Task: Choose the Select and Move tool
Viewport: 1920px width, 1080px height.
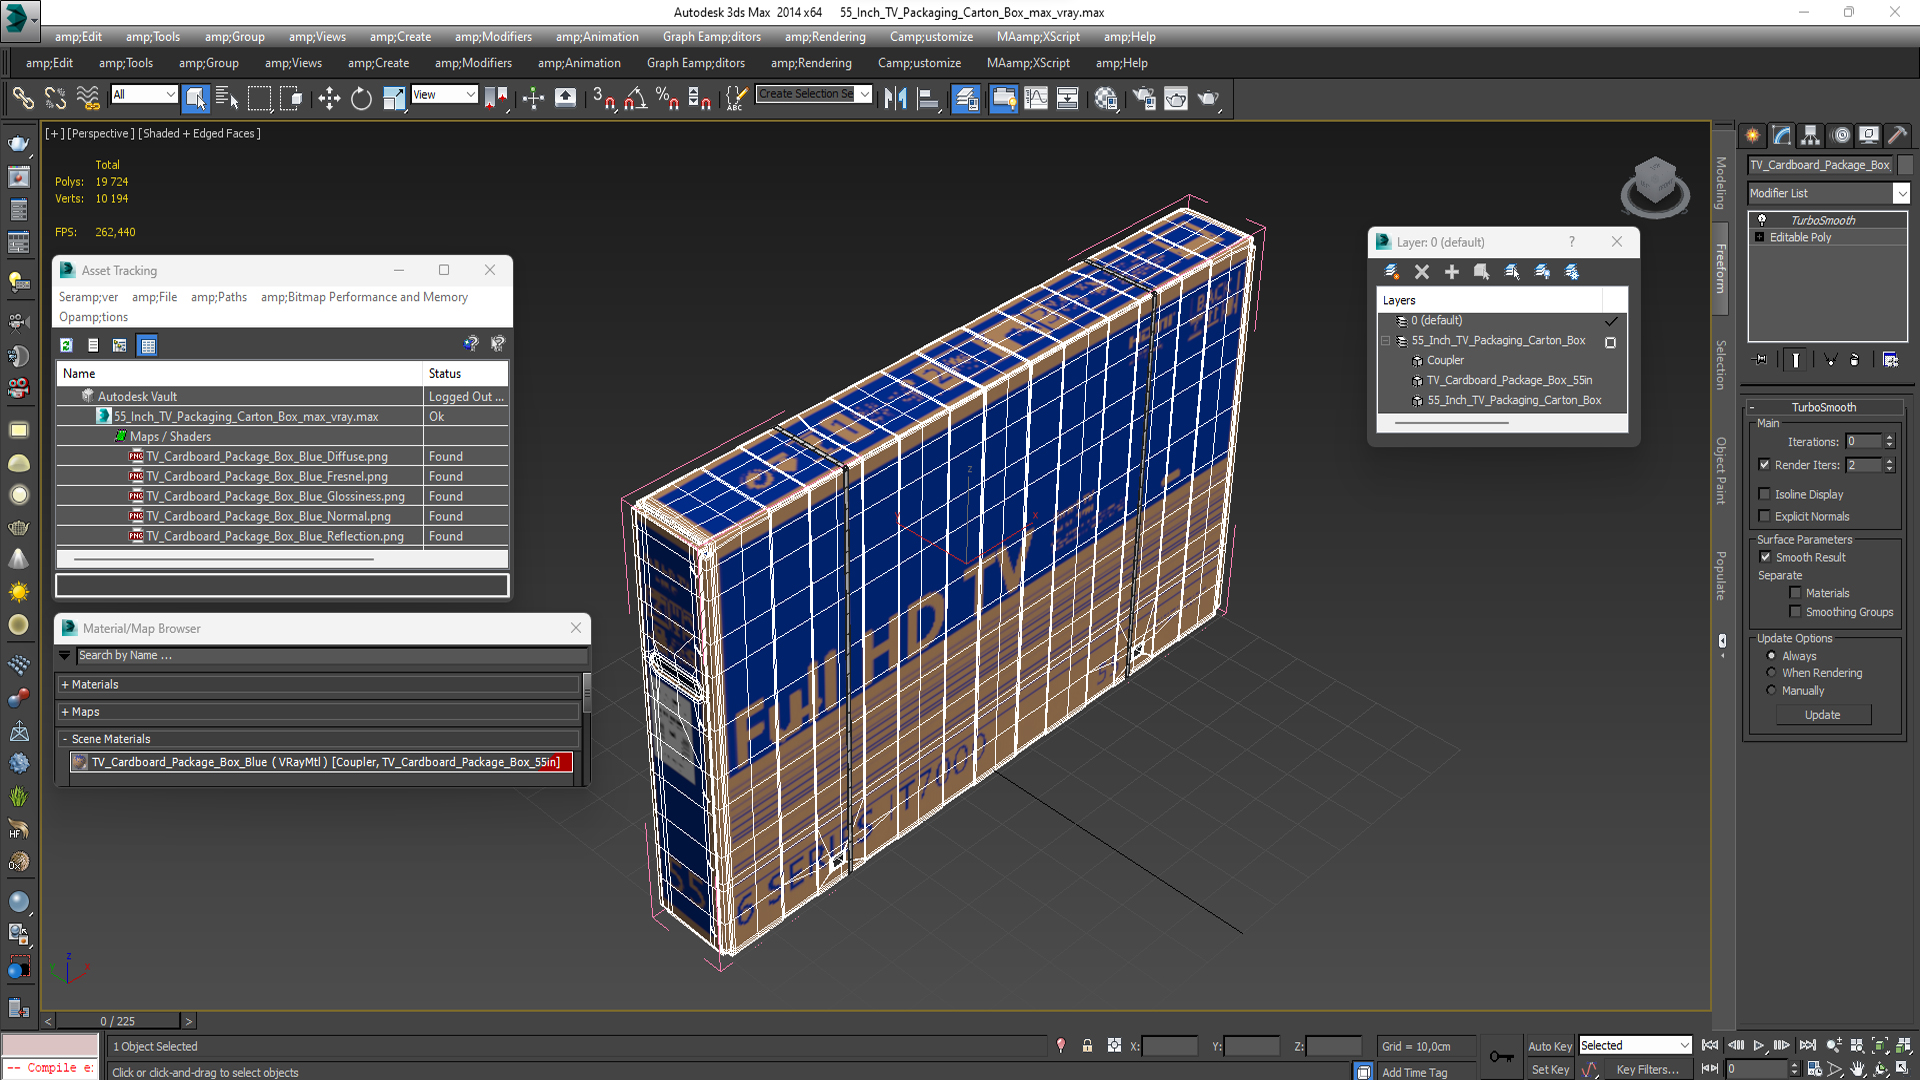Action: click(x=329, y=97)
